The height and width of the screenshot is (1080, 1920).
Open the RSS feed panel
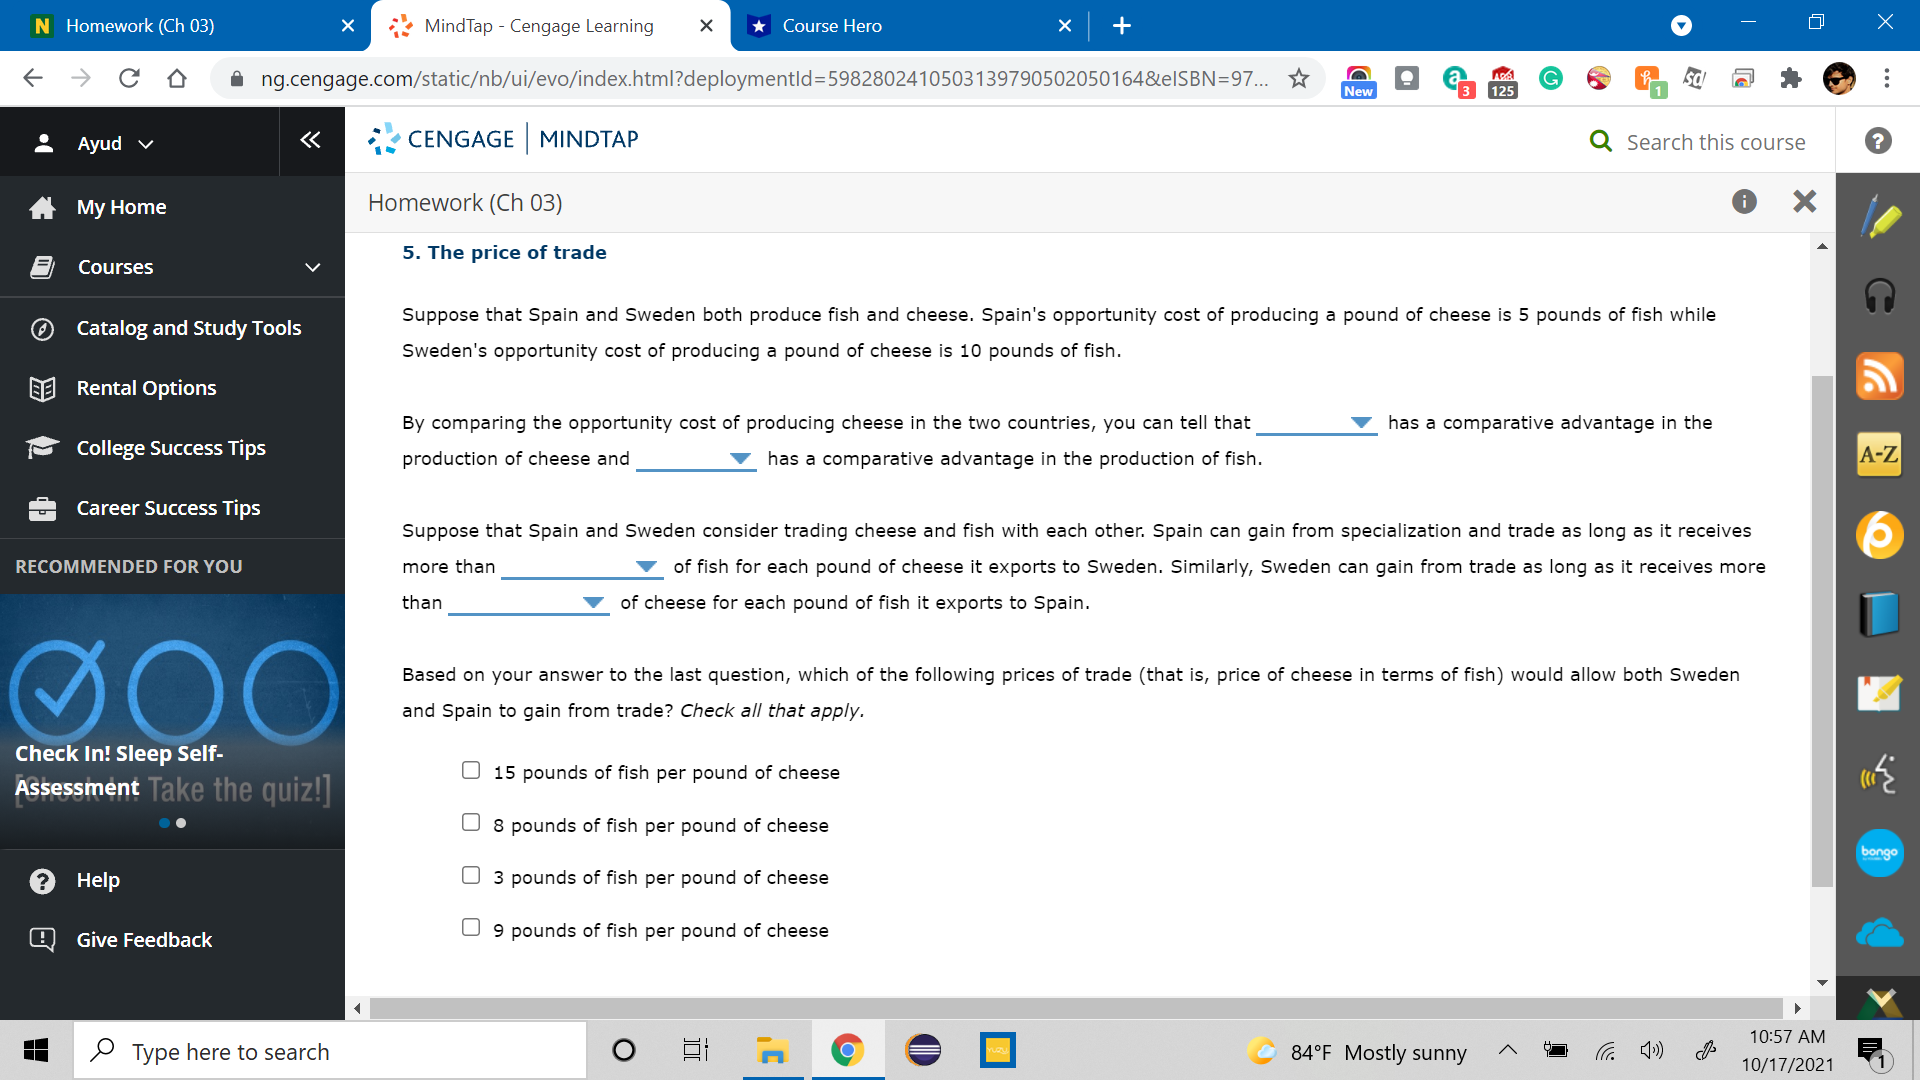click(x=1879, y=376)
